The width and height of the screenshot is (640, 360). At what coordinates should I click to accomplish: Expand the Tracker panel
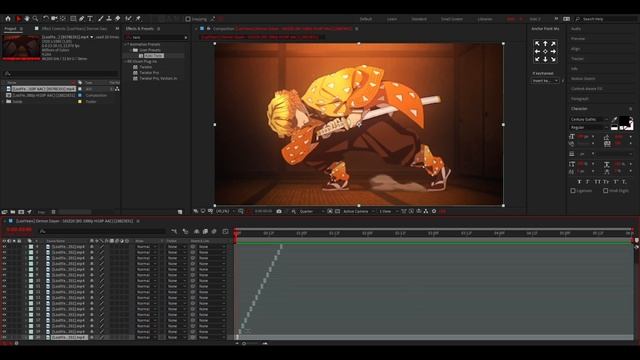[x=578, y=59]
